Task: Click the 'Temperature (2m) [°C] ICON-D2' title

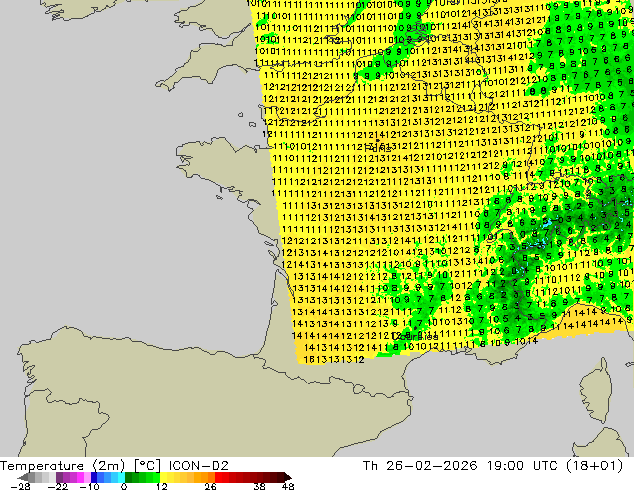Action: pos(114,466)
